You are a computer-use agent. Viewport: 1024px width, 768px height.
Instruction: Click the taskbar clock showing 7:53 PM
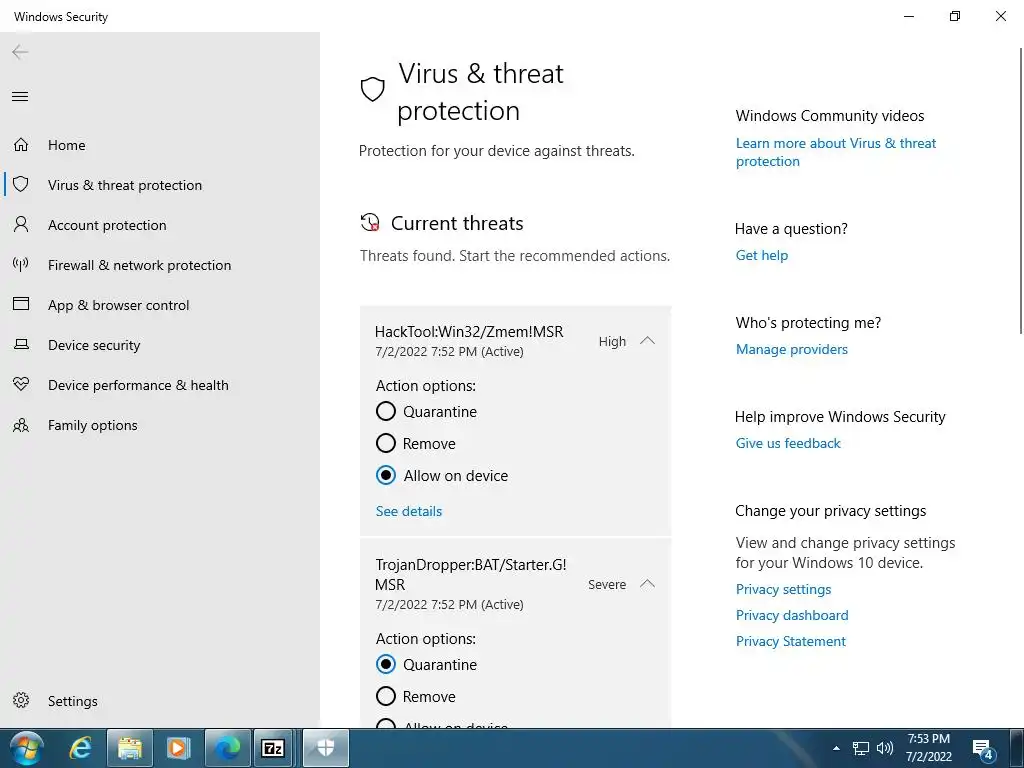928,748
